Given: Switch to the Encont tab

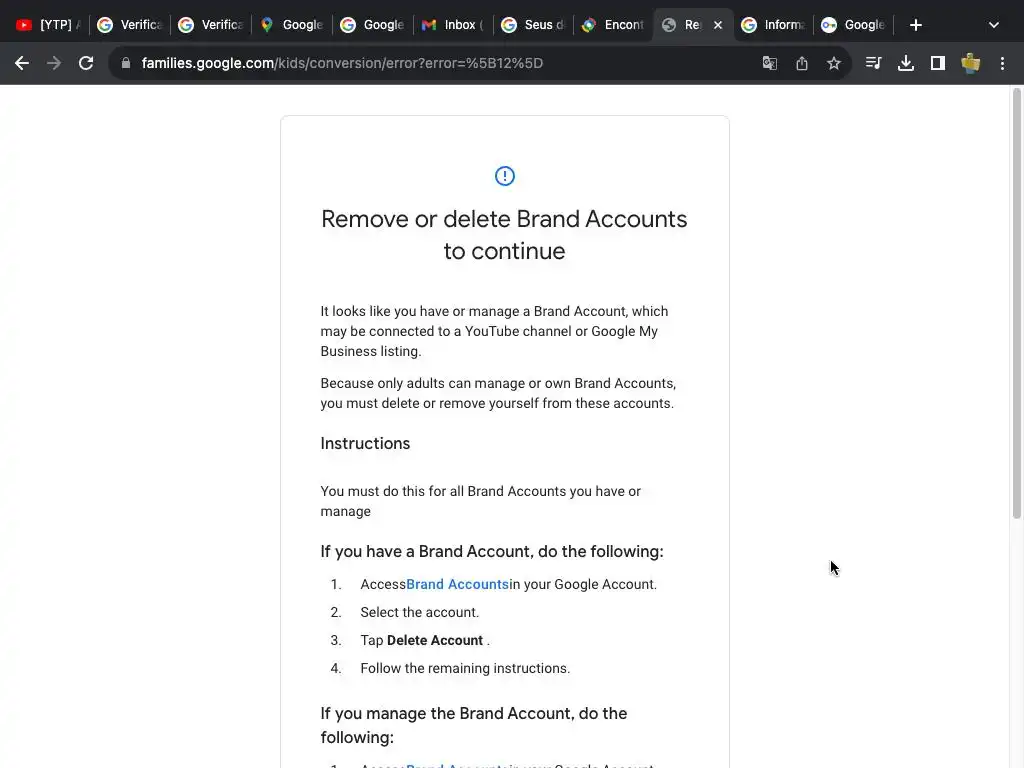Looking at the screenshot, I should point(614,25).
